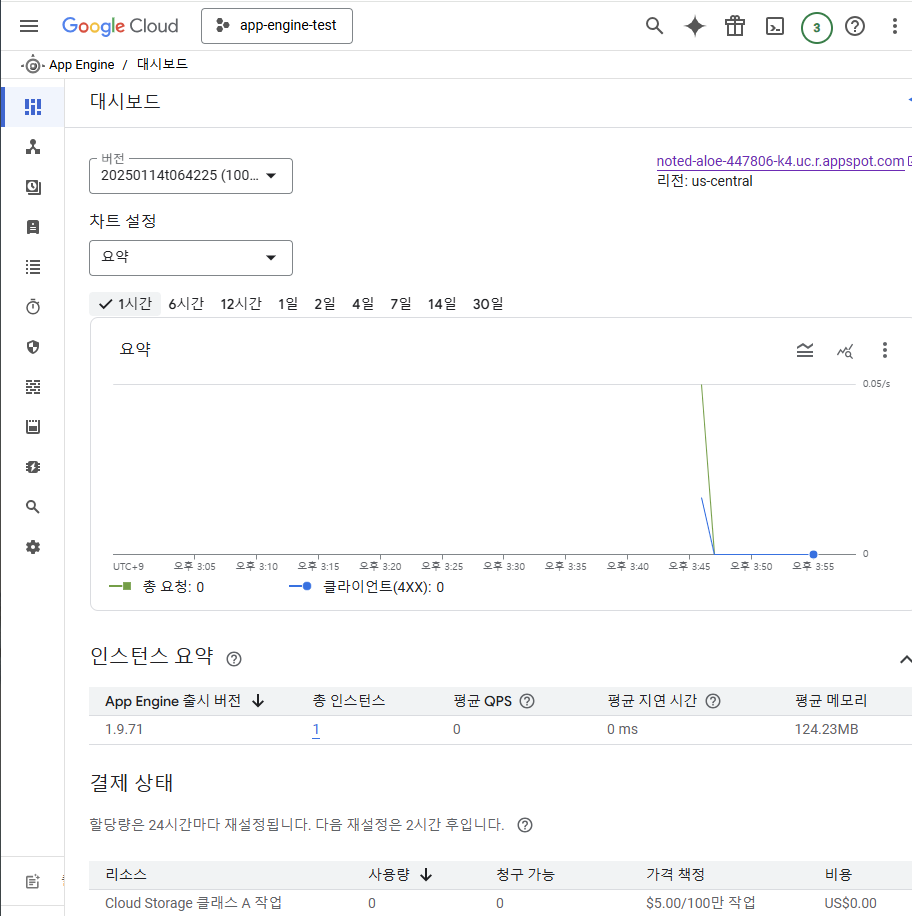Open 평균 QPS help icon
The image size is (912, 916).
[x=527, y=701]
